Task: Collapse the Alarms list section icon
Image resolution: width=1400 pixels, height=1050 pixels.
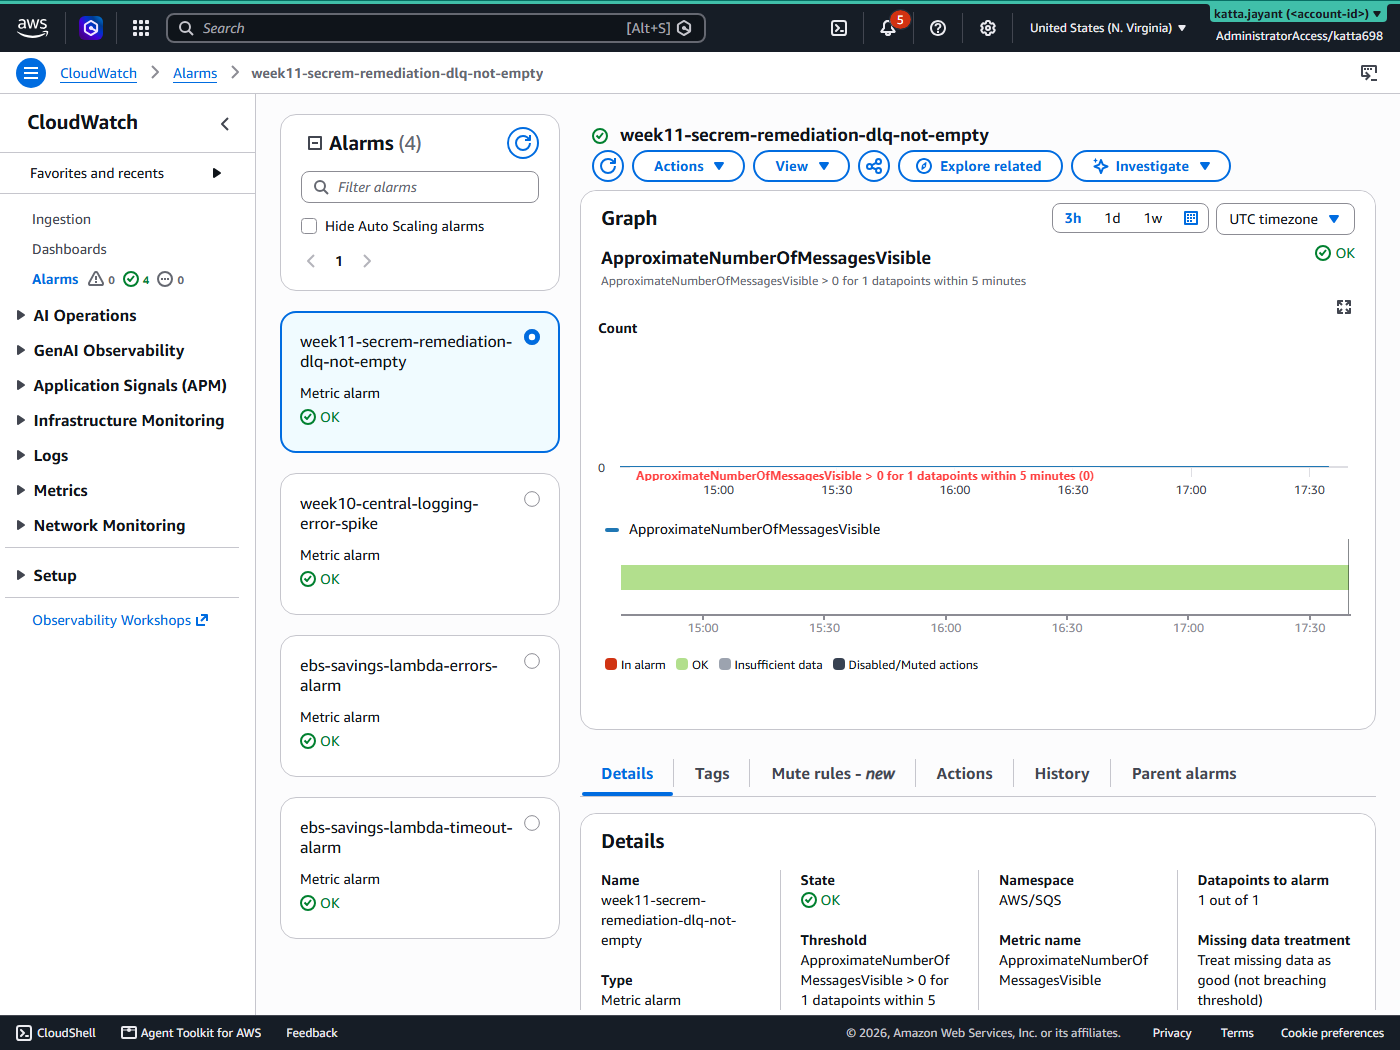Action: click(315, 143)
